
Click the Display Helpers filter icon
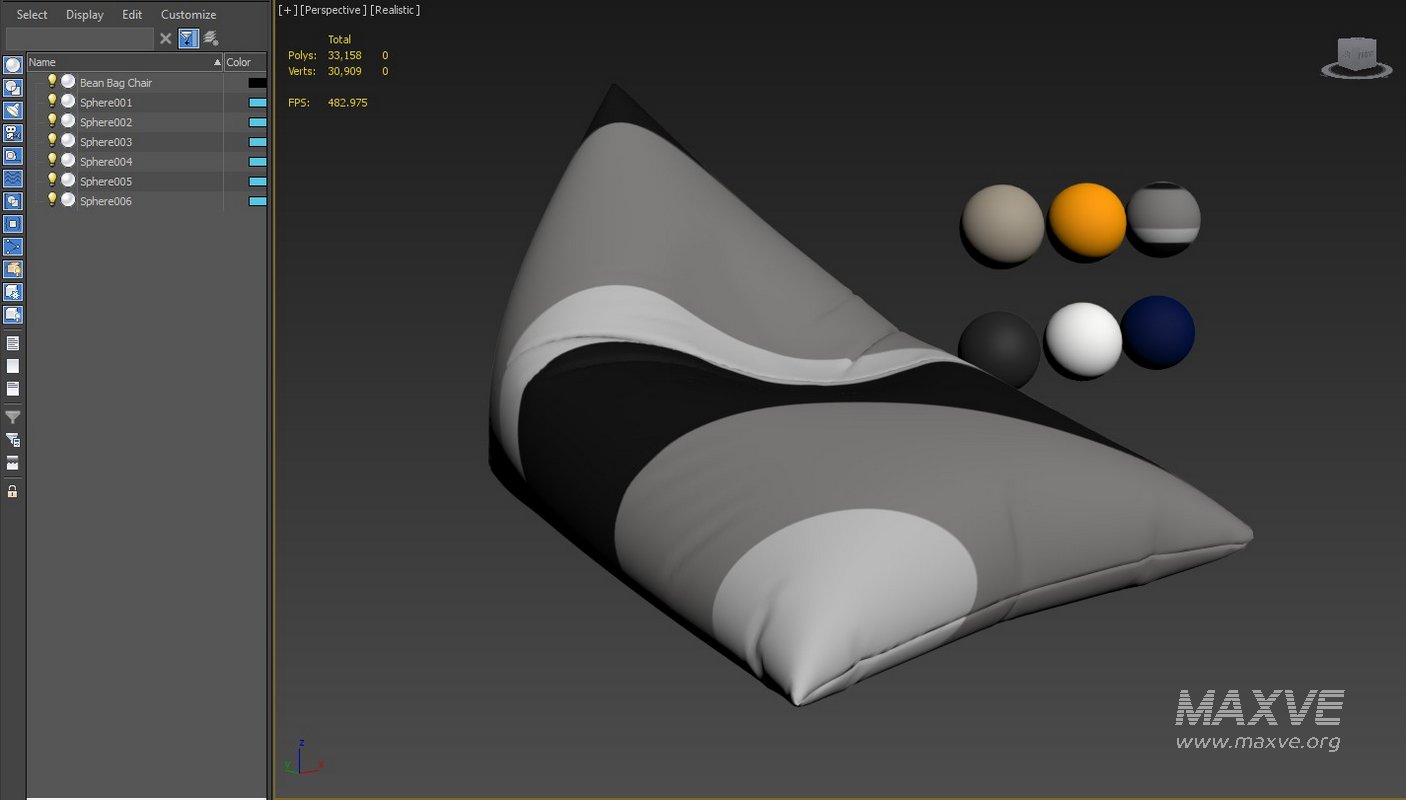pos(12,155)
